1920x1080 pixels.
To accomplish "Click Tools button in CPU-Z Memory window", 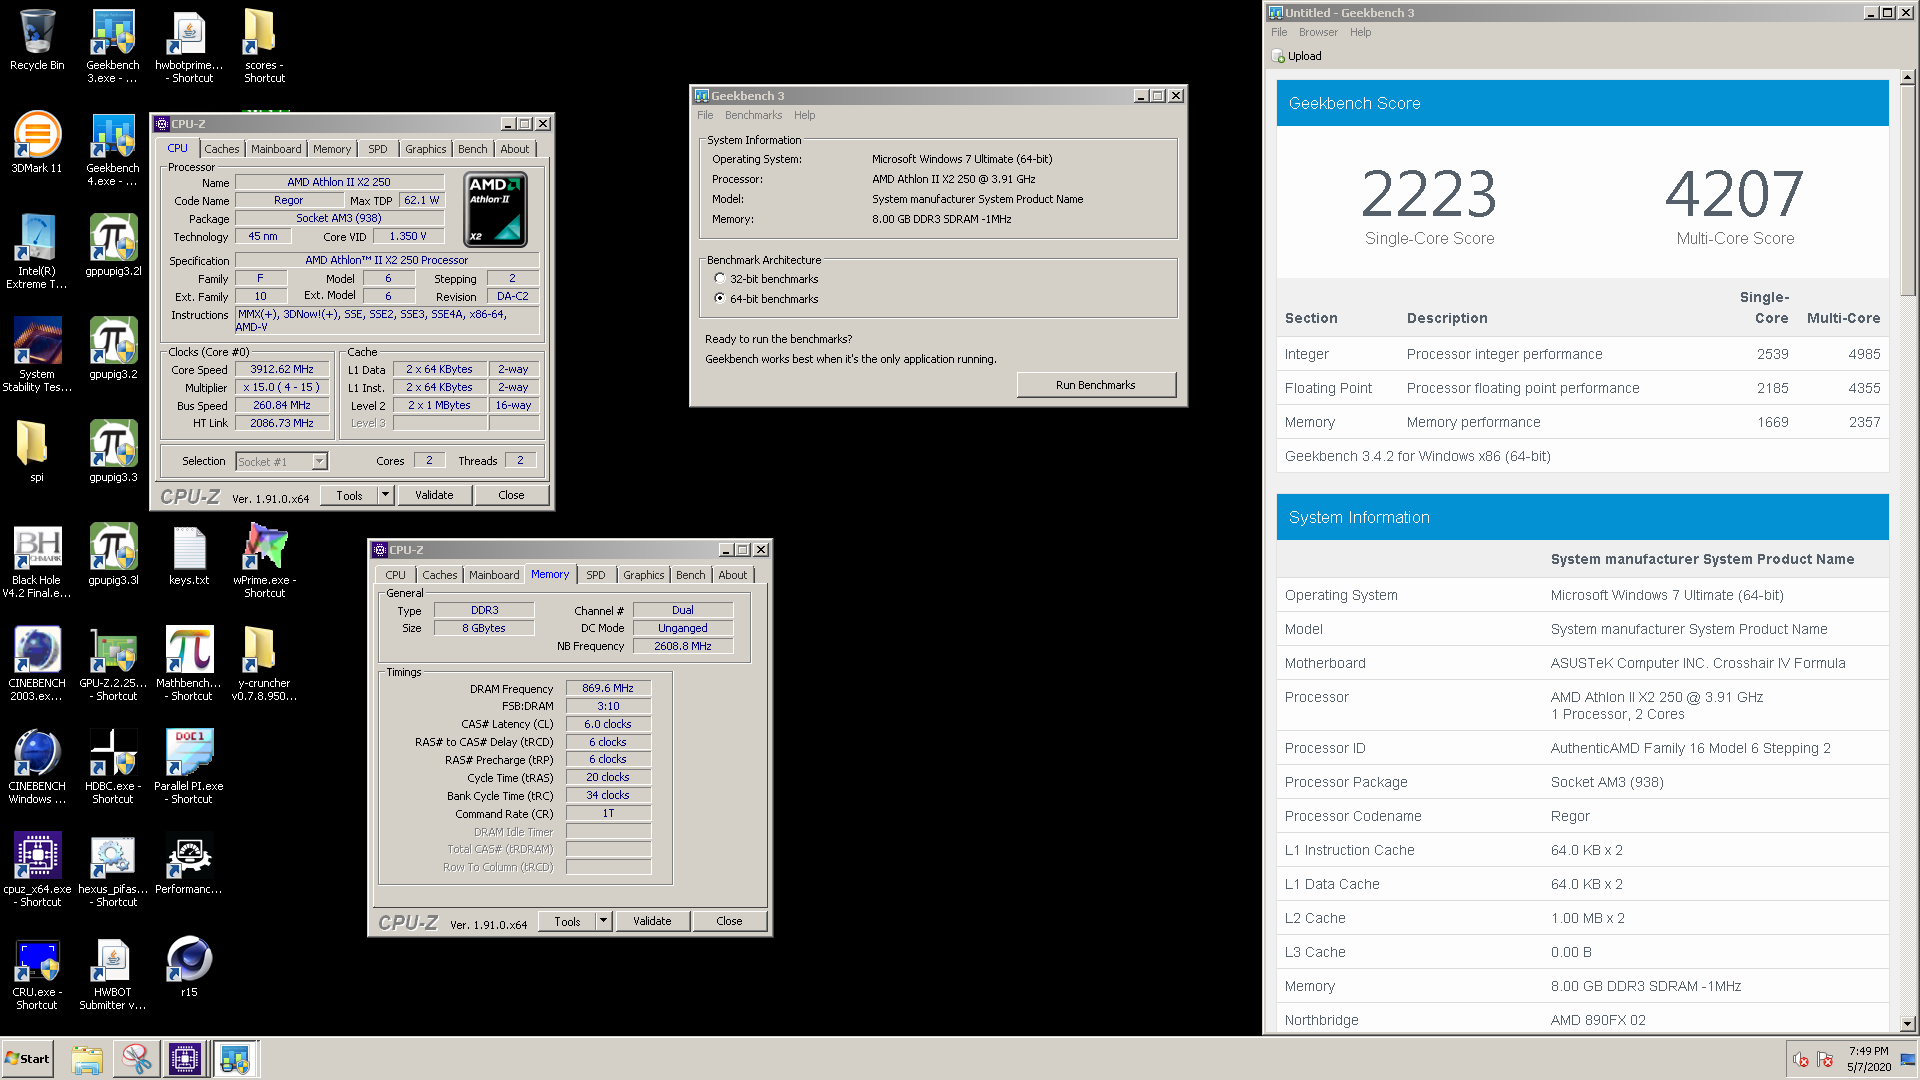I will [567, 921].
